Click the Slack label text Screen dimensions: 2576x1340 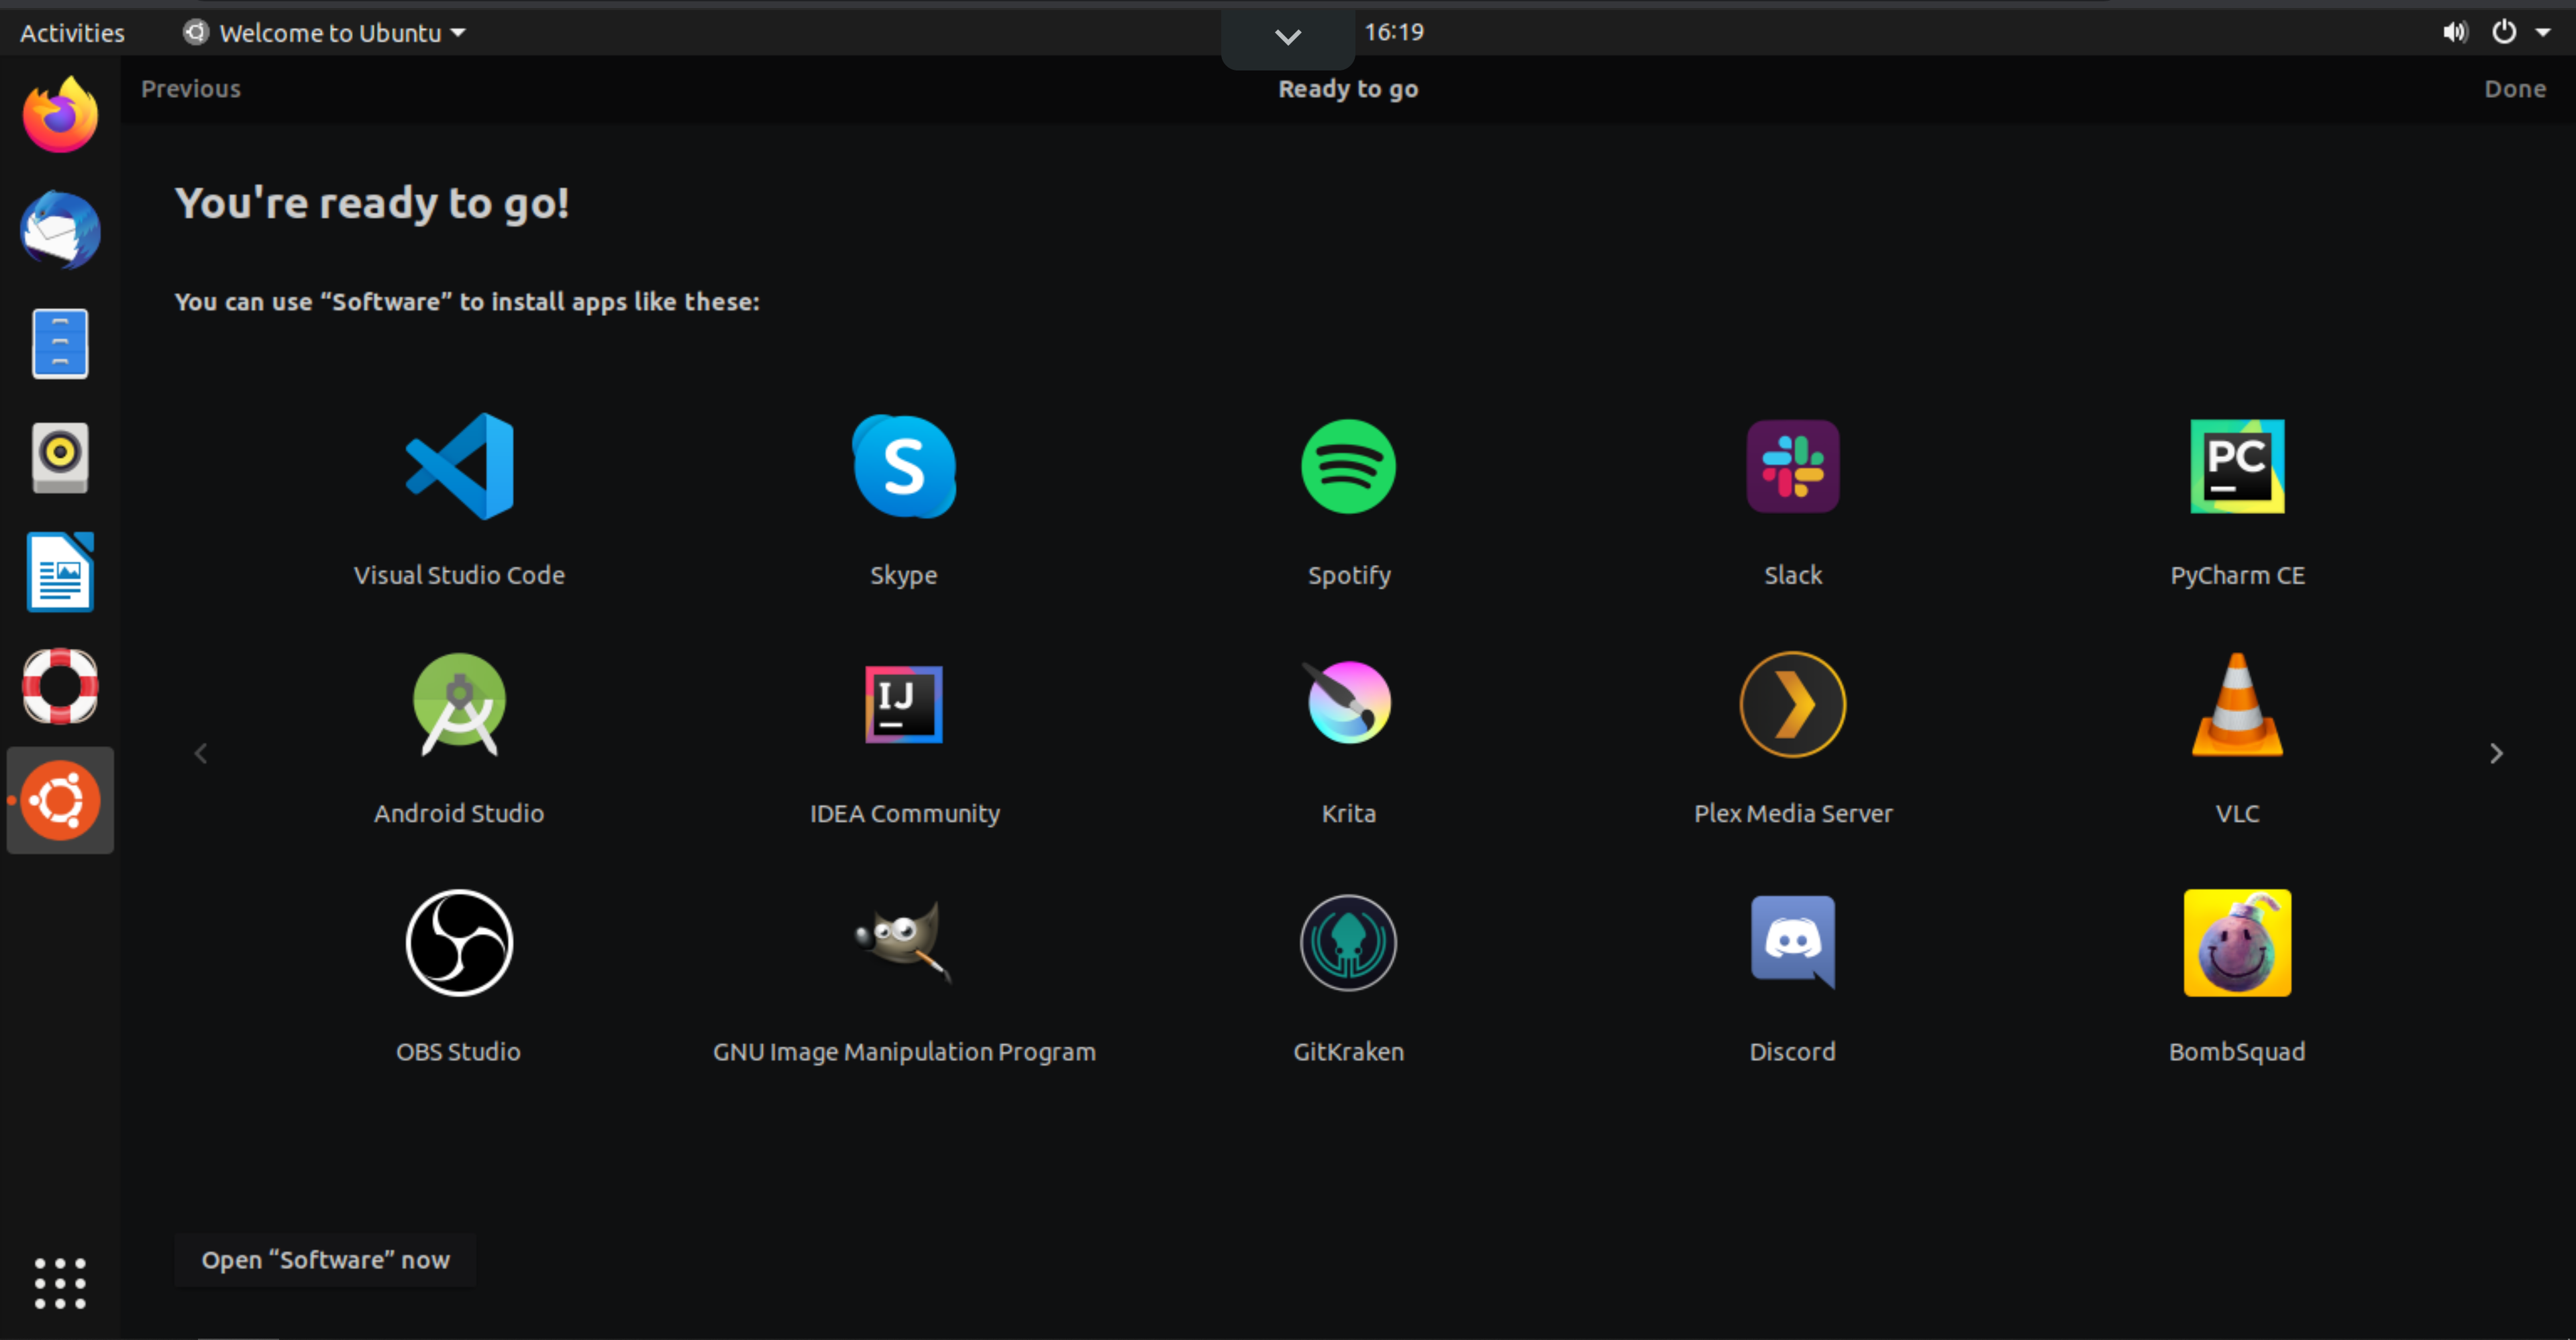coord(1792,575)
